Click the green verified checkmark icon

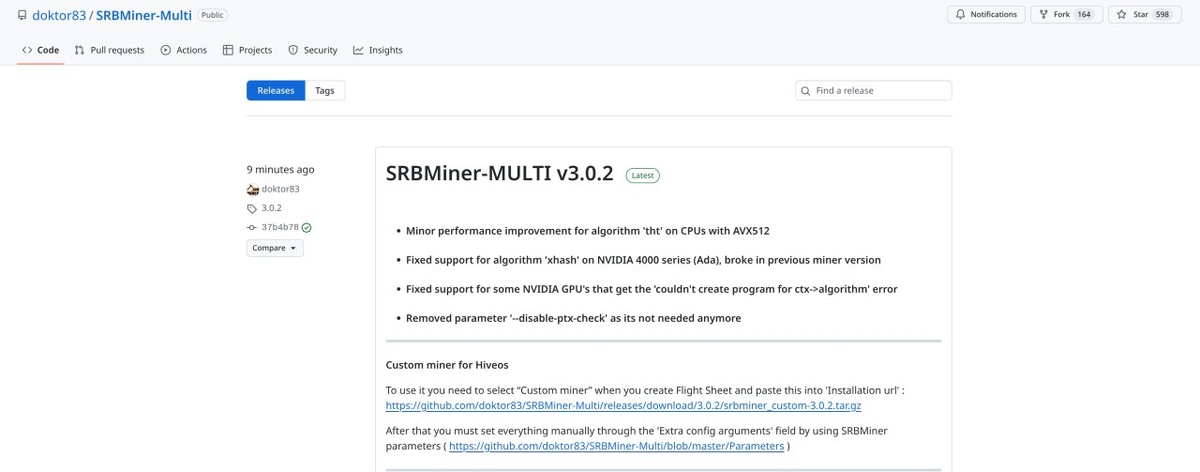pyautogui.click(x=306, y=228)
